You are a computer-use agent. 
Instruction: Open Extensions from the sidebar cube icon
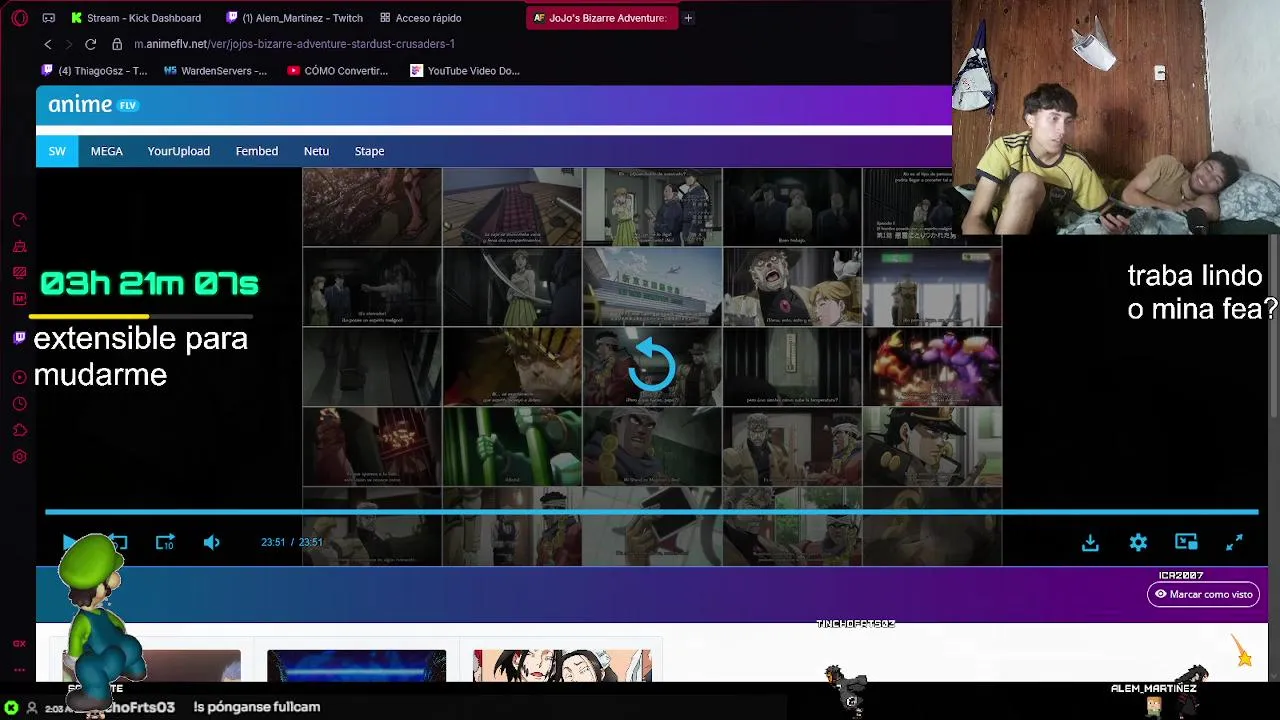click(x=19, y=430)
